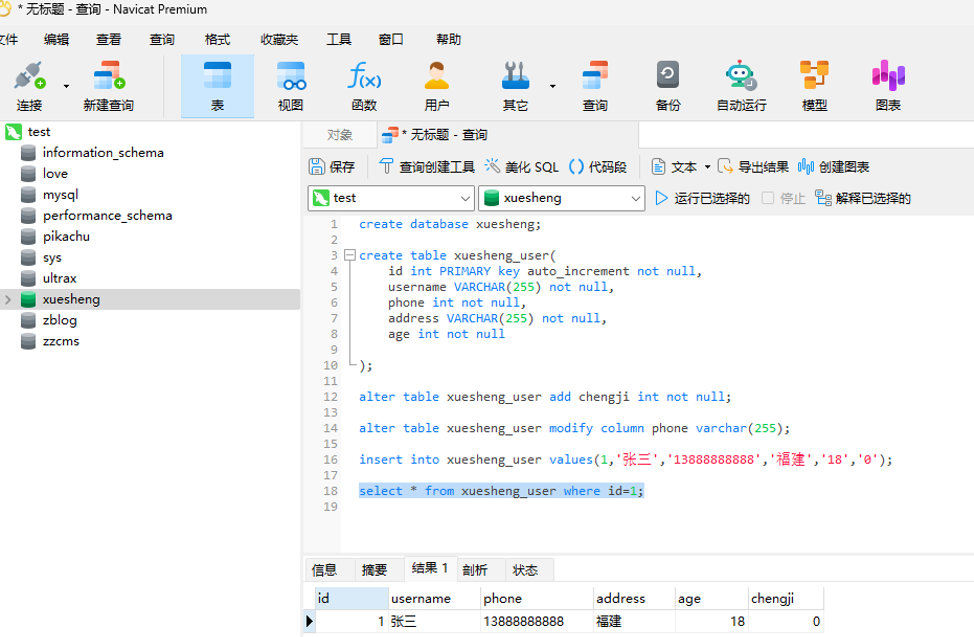Switch to the 剖析 (Profile) result tab
The image size is (974, 637).
[475, 570]
